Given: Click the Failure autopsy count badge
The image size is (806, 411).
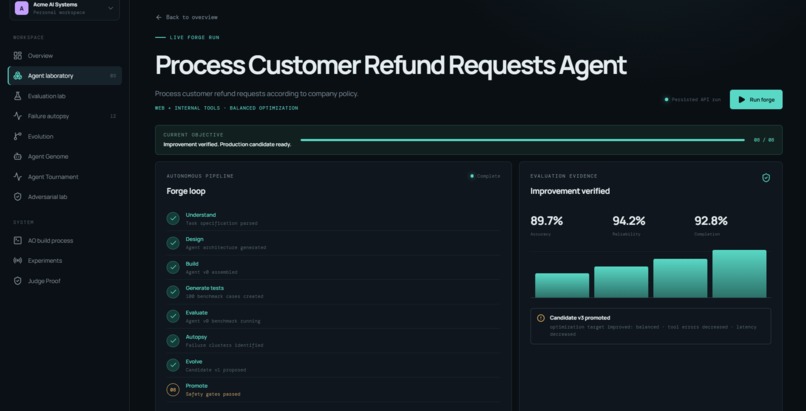Looking at the screenshot, I should tap(113, 116).
